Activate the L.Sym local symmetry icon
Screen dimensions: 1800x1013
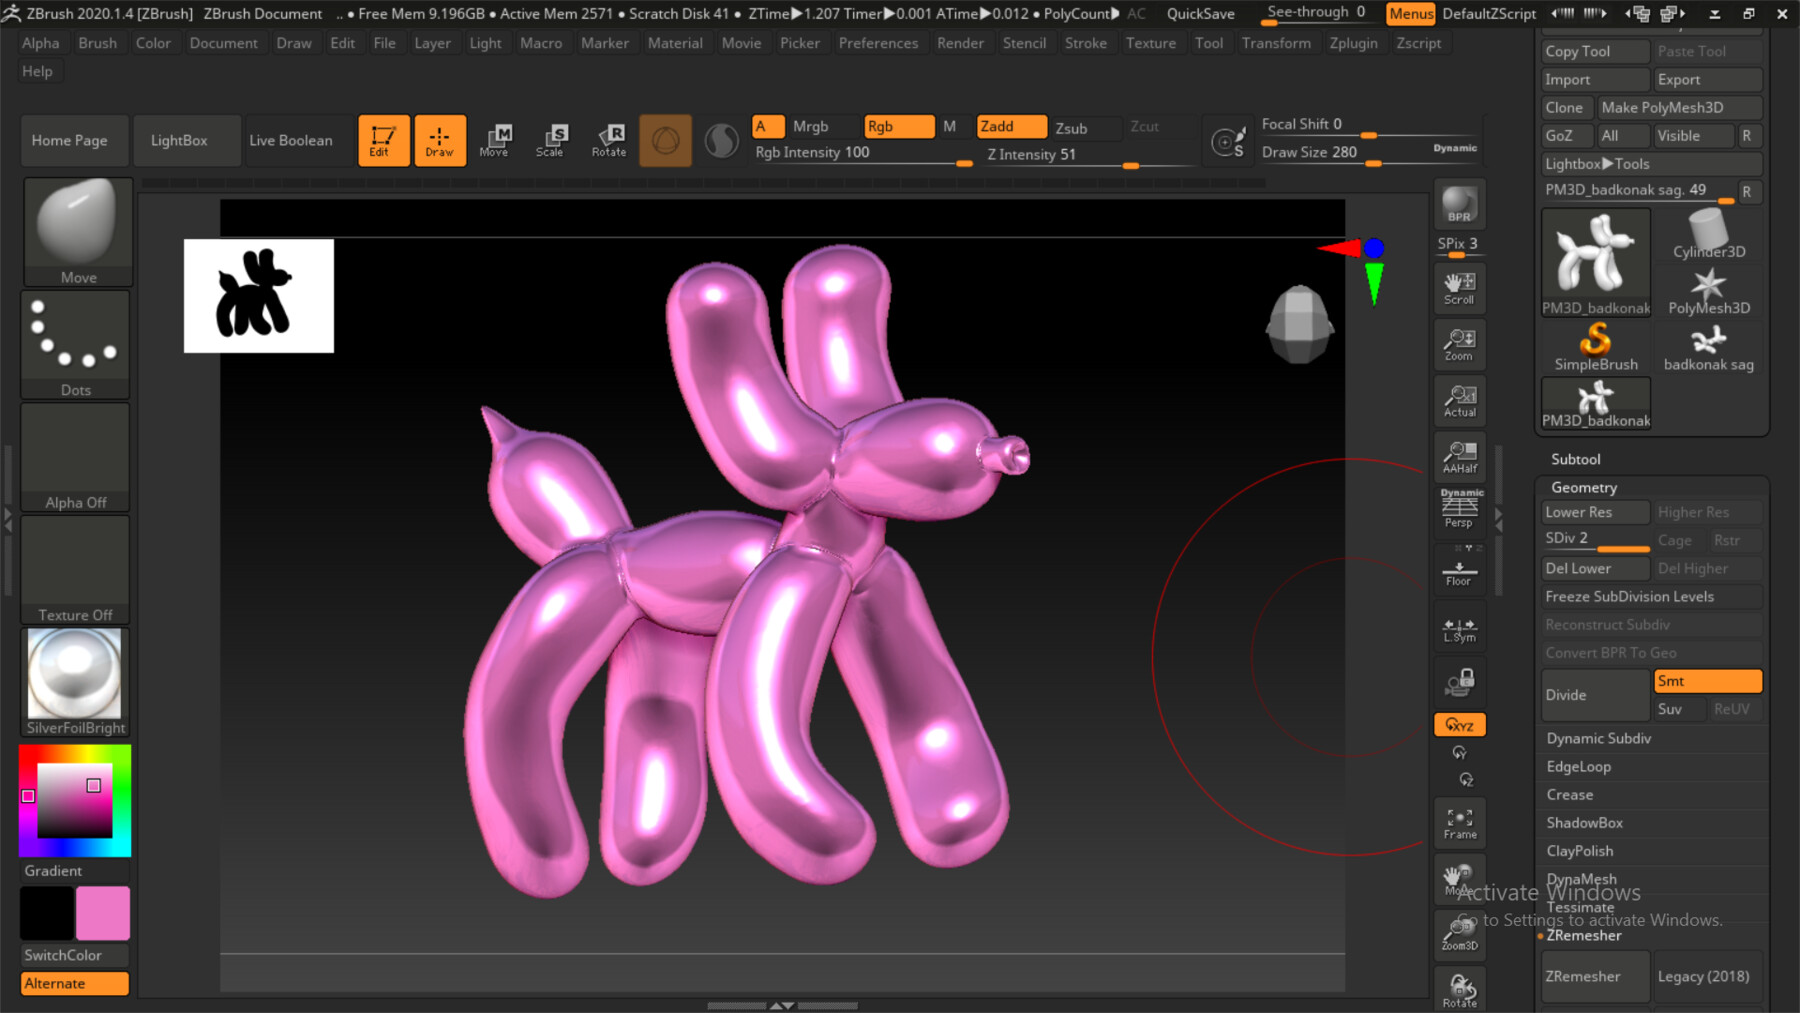tap(1459, 627)
